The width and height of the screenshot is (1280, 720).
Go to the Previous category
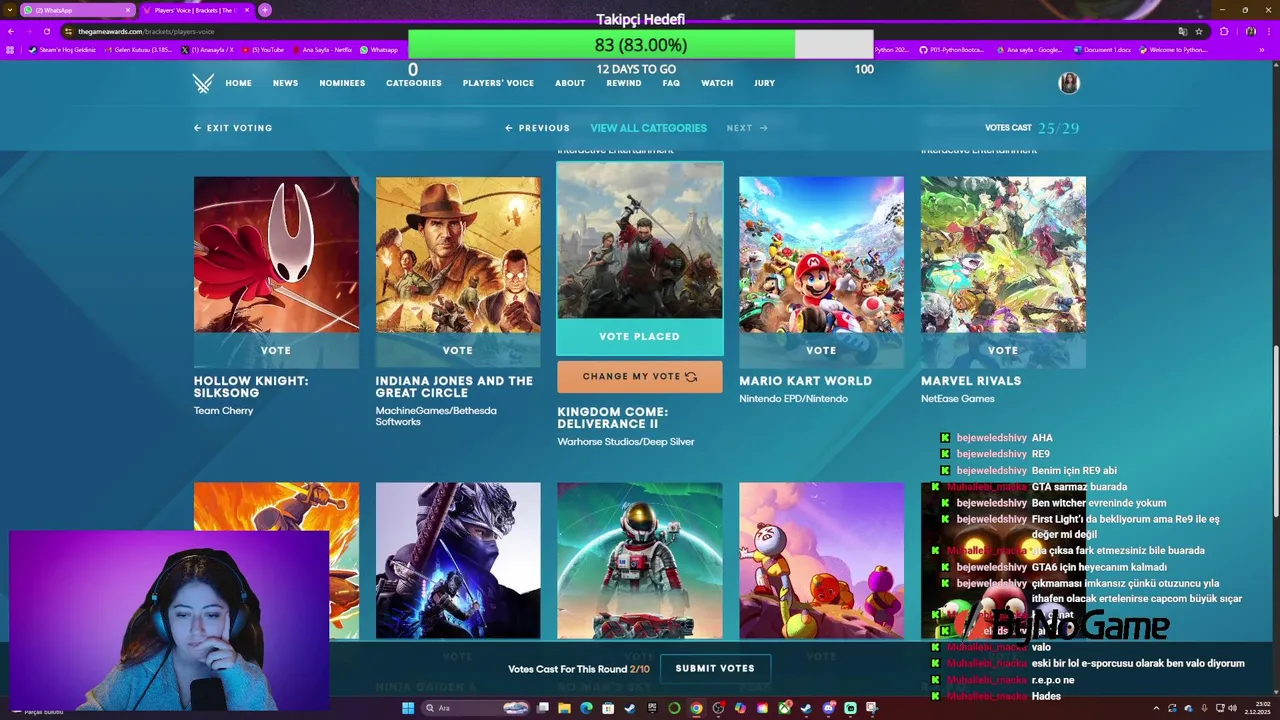[538, 128]
